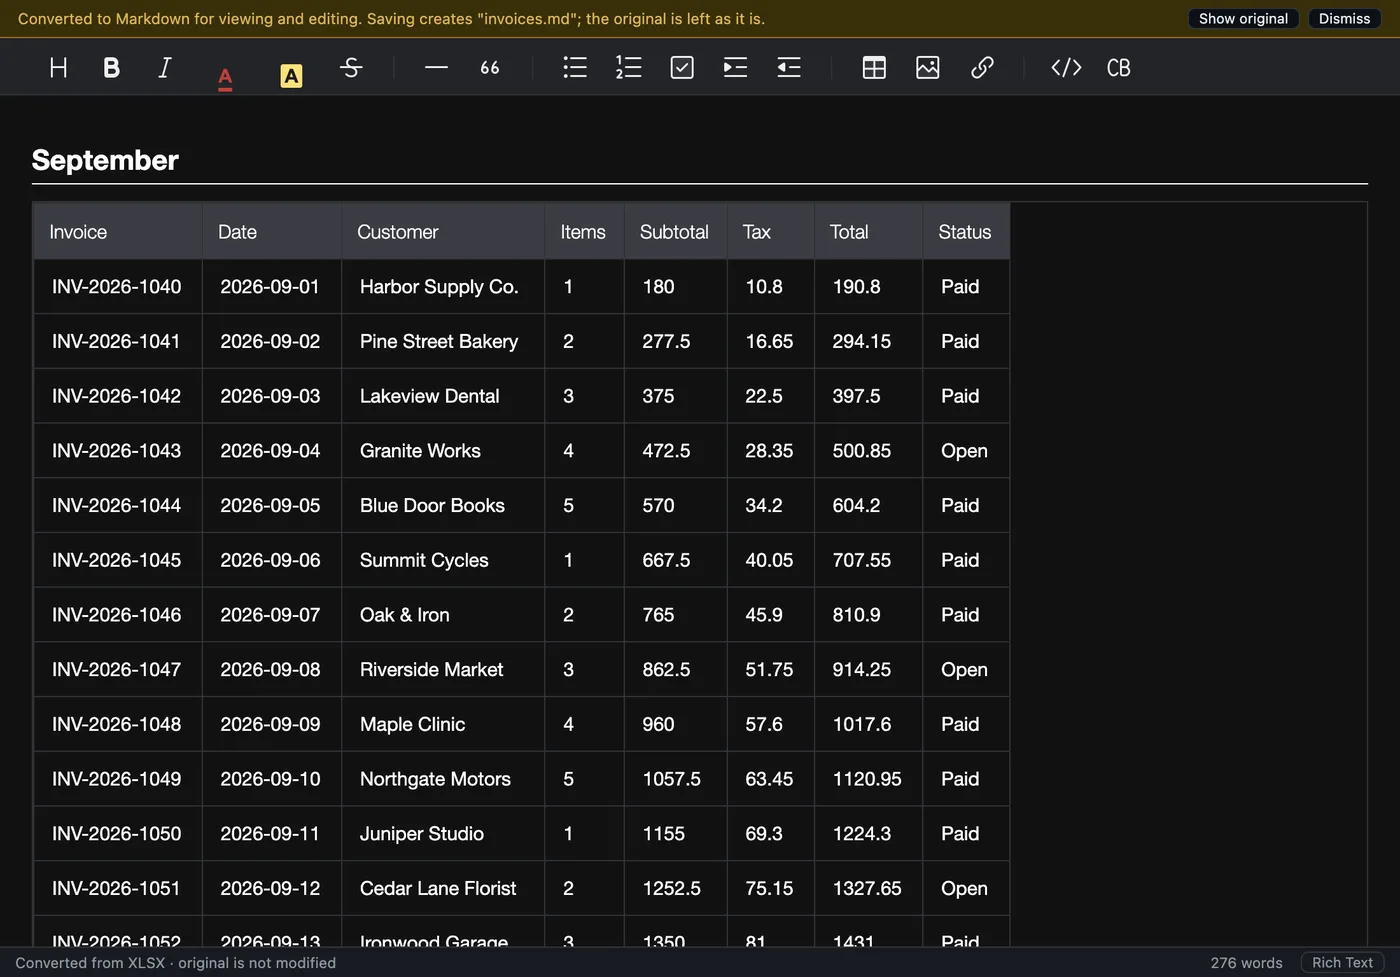
Task: Insert a table
Action: [x=874, y=67]
